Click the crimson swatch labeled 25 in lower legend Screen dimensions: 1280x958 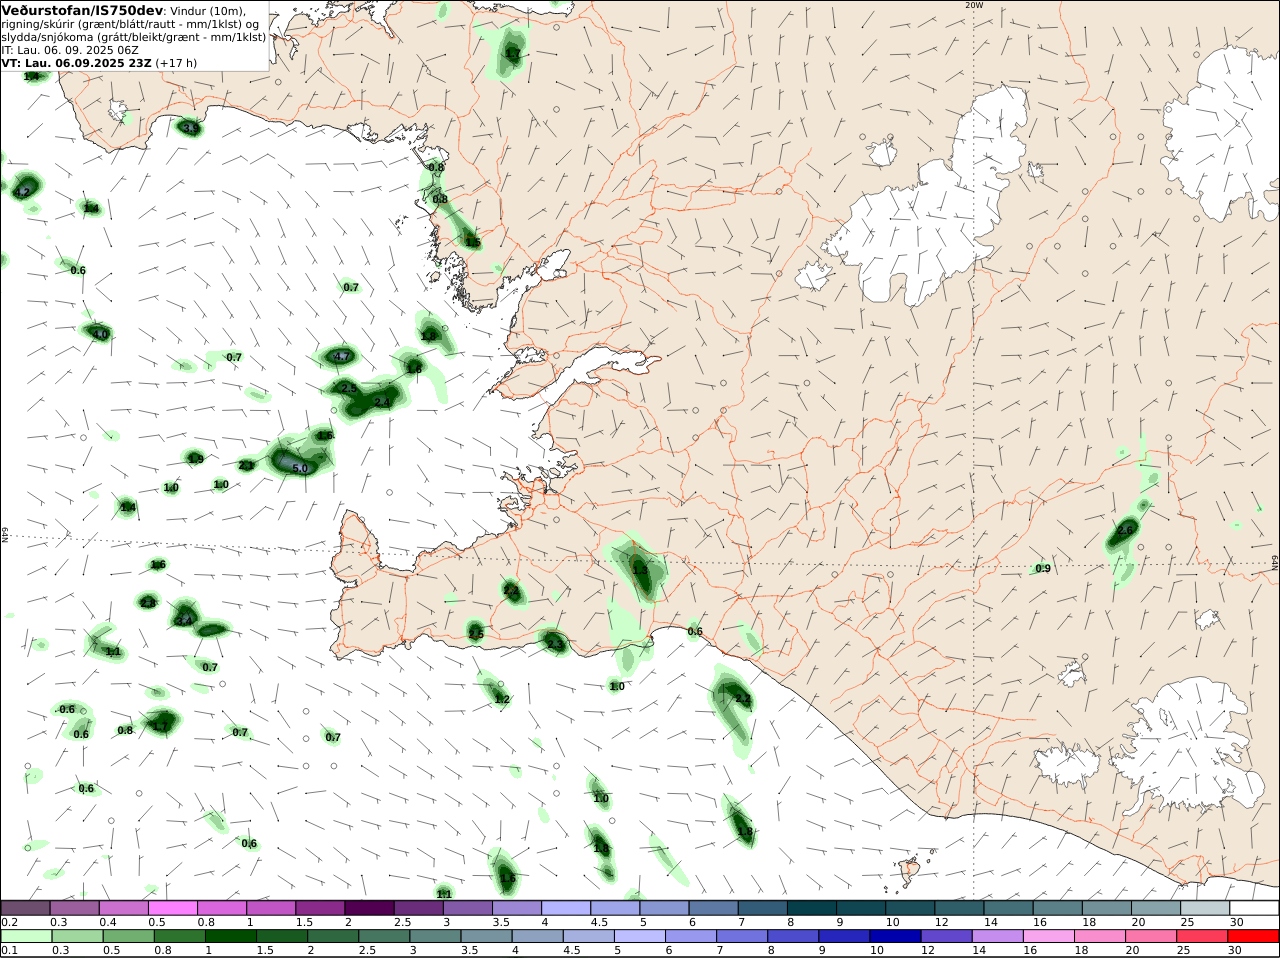[x=1204, y=936]
